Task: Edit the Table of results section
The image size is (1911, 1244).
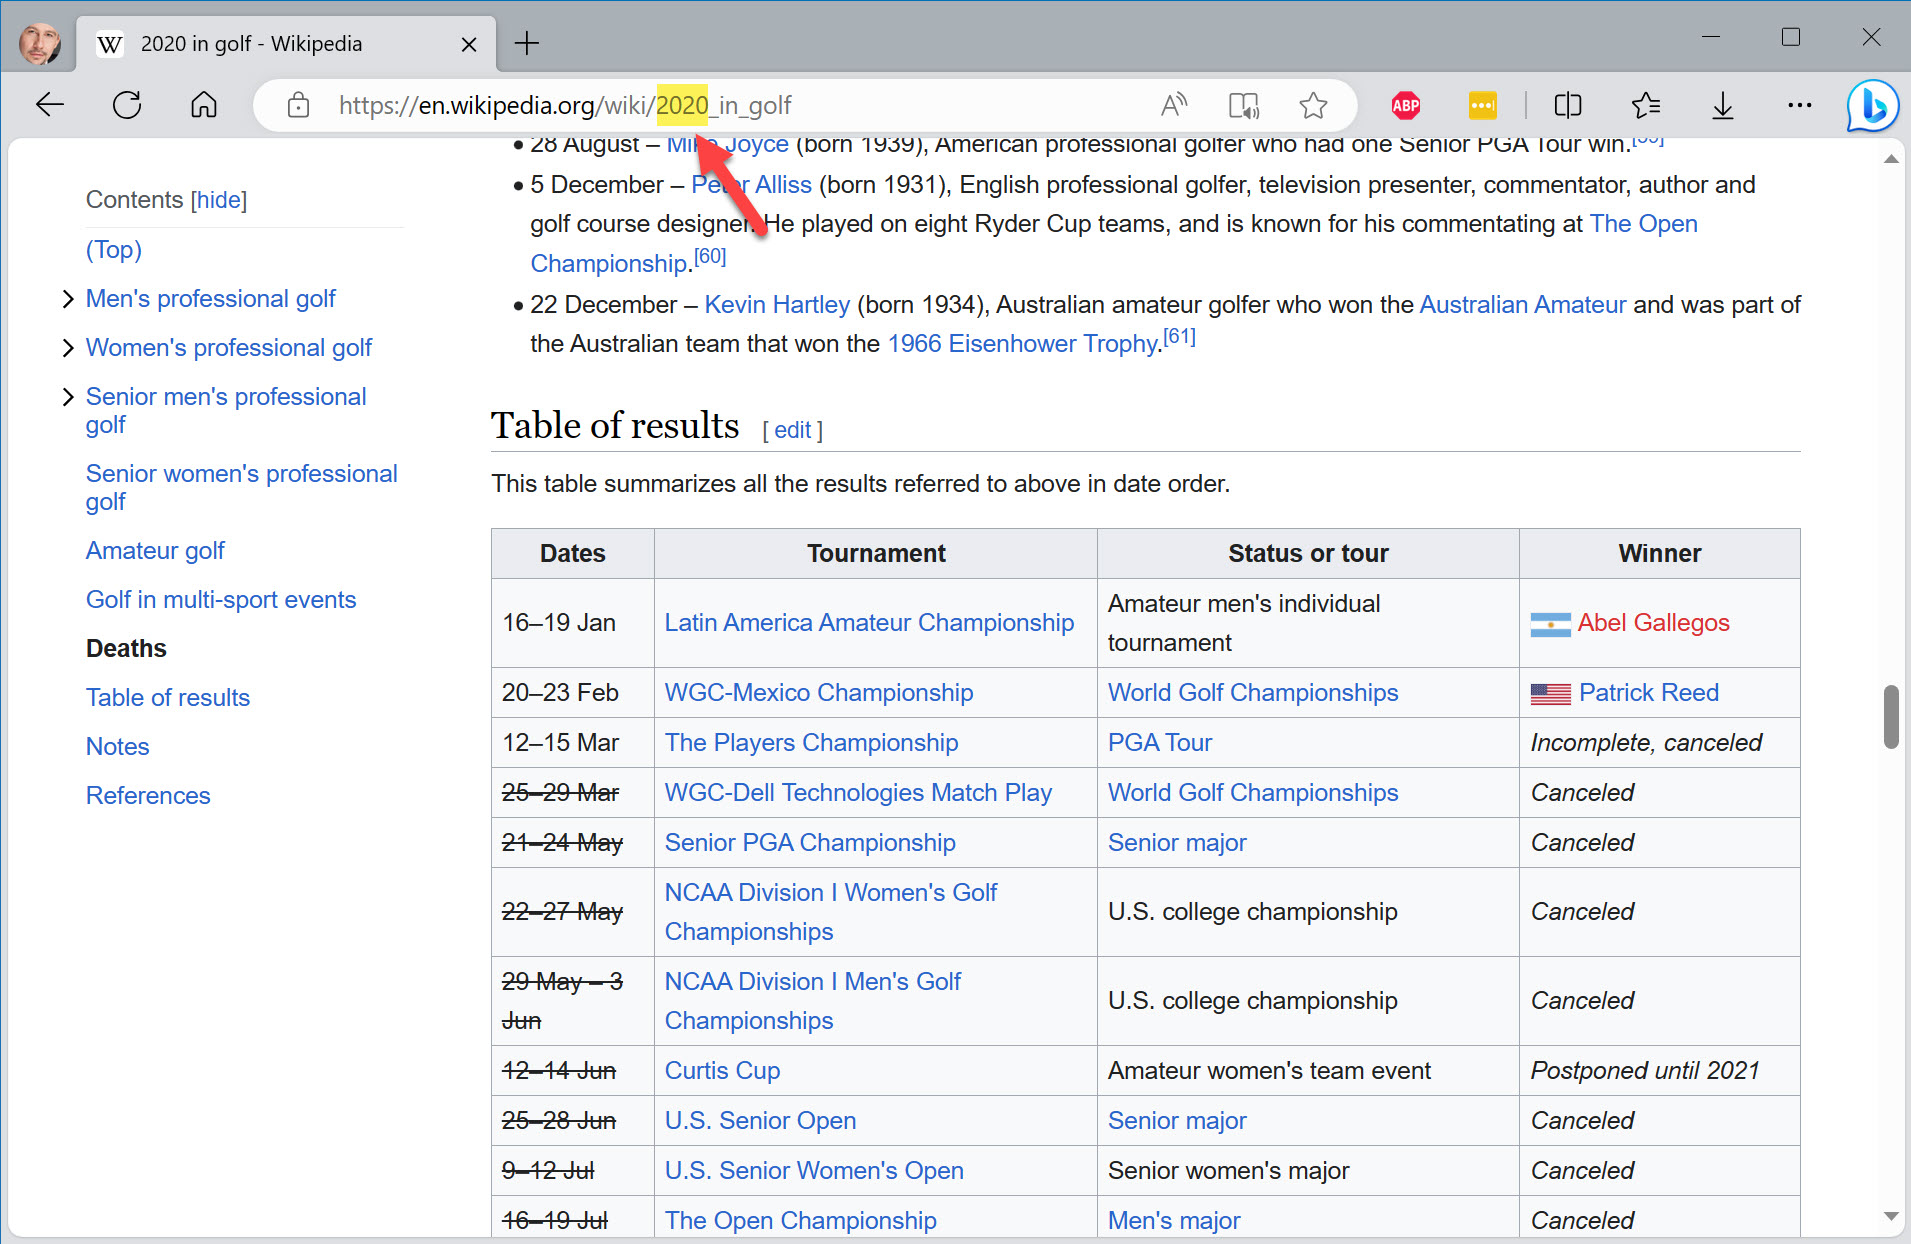Action: (x=792, y=430)
